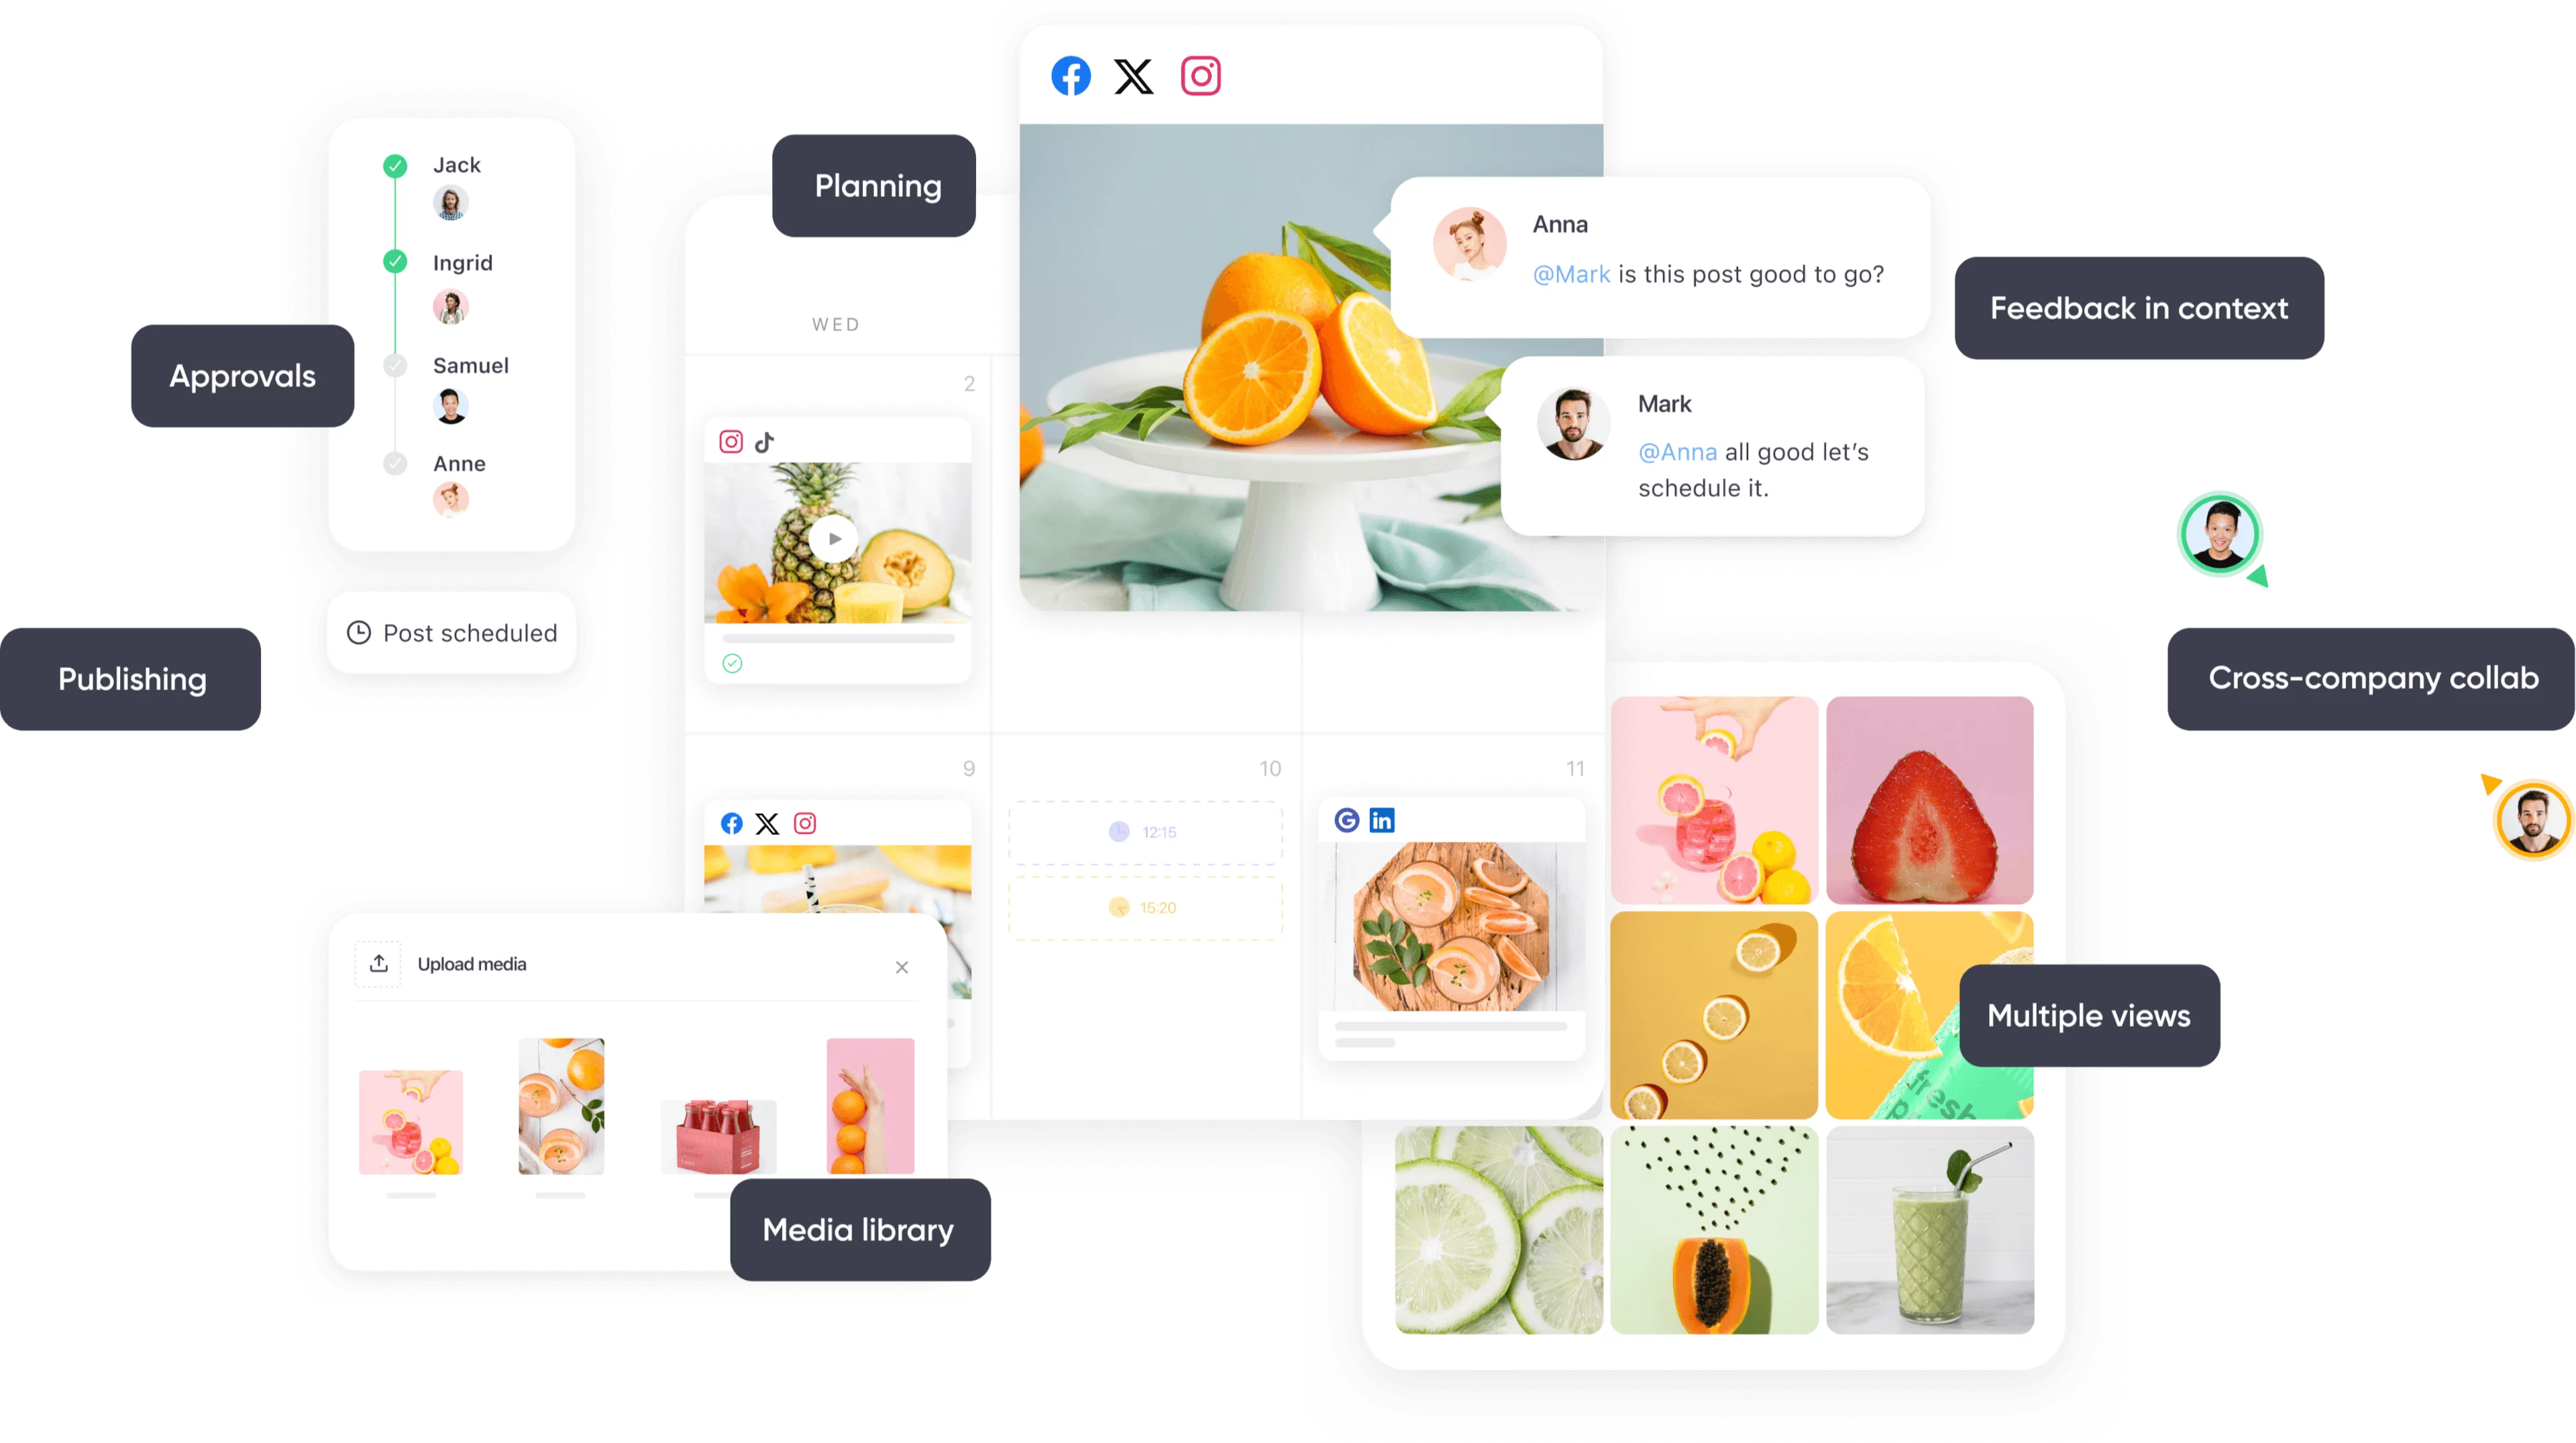2576x1443 pixels.
Task: Click the Facebook icon to connect
Action: (x=1072, y=76)
